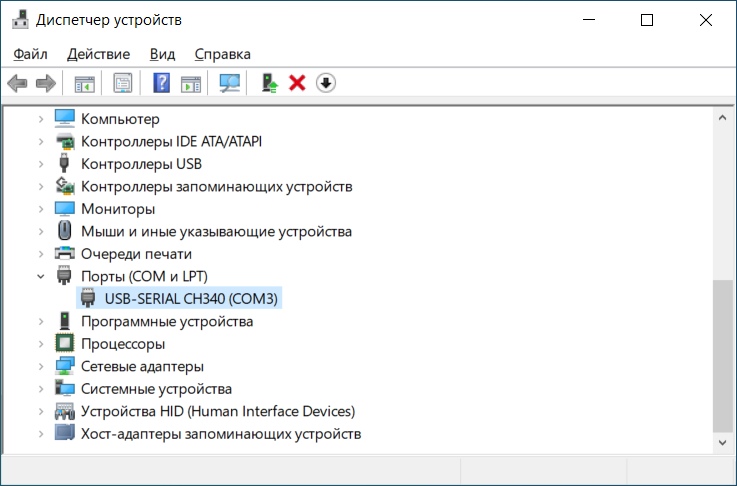Click the red X Uninstall device icon
Screen dimensions: 737x486
pos(297,83)
